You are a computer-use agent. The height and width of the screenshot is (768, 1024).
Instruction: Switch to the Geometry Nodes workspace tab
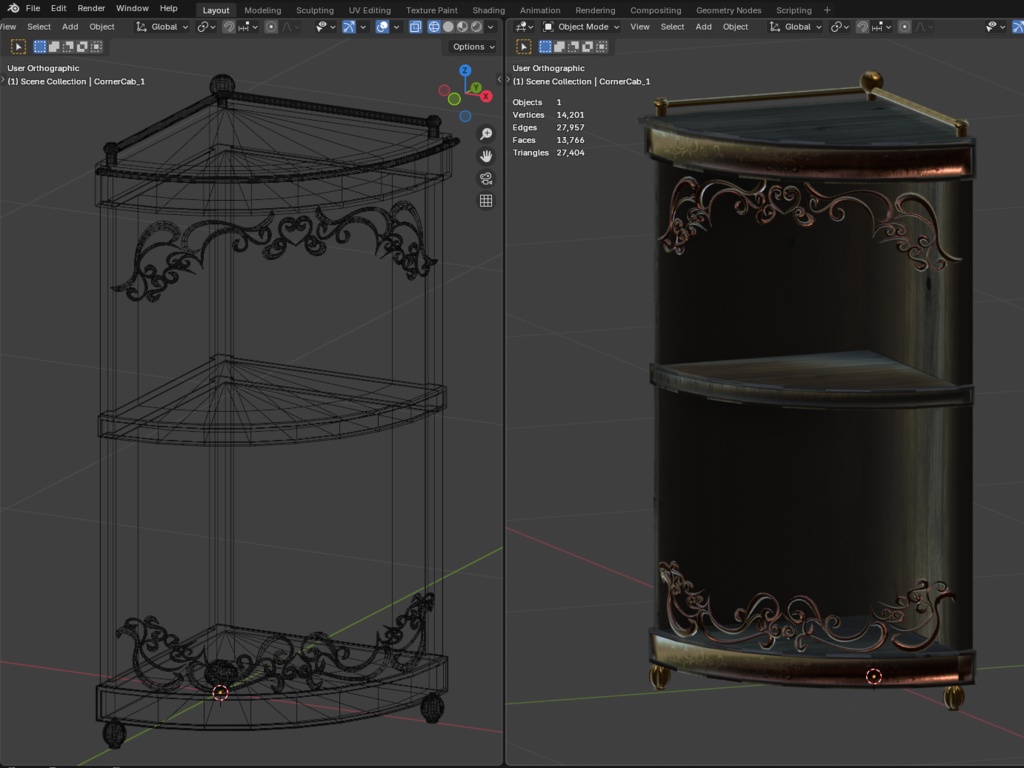pos(728,10)
